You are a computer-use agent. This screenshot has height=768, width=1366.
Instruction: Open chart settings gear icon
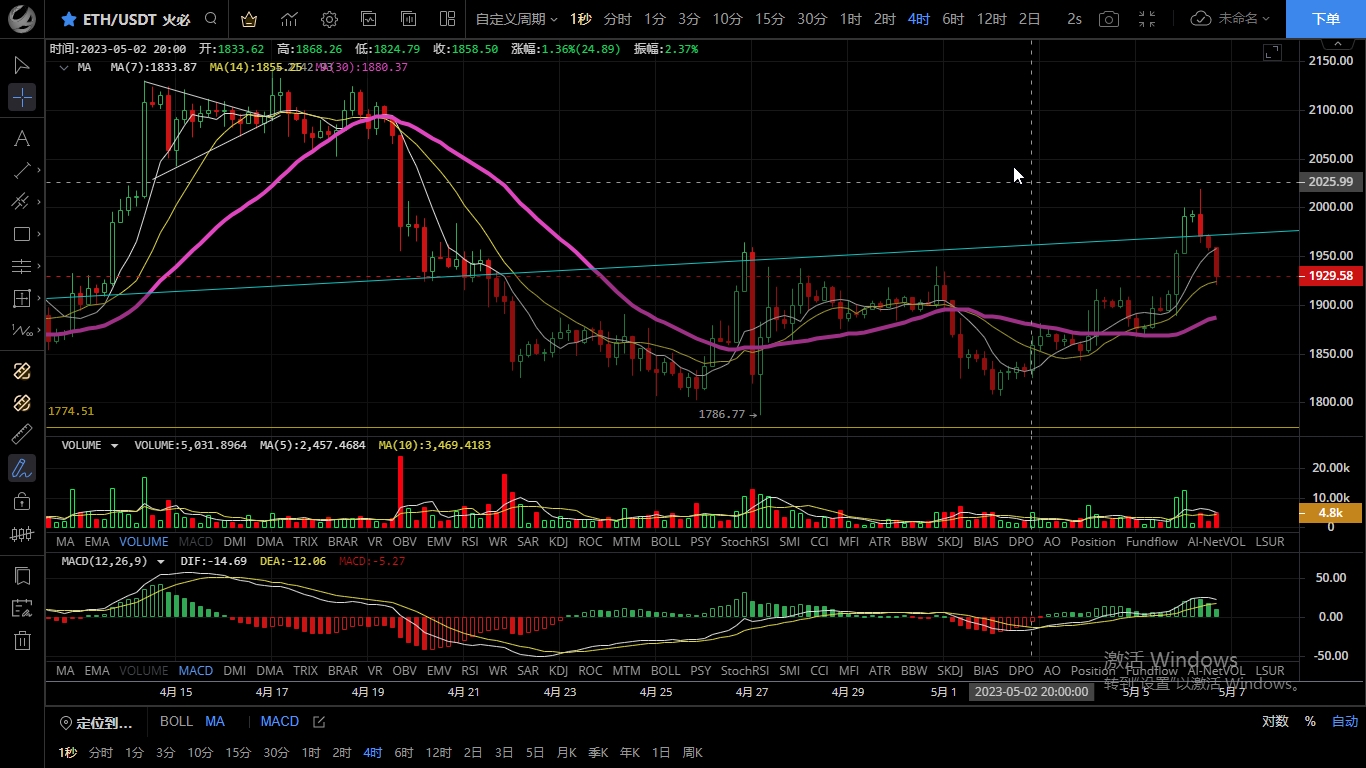329,19
